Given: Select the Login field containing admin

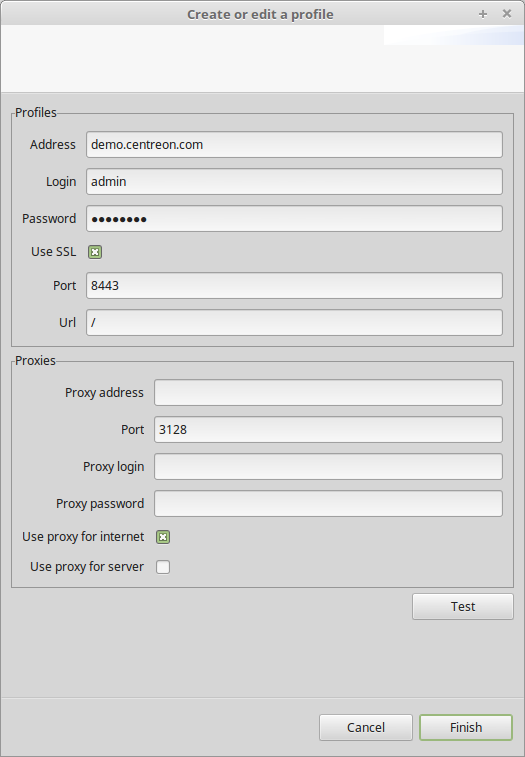Looking at the screenshot, I should (x=294, y=182).
